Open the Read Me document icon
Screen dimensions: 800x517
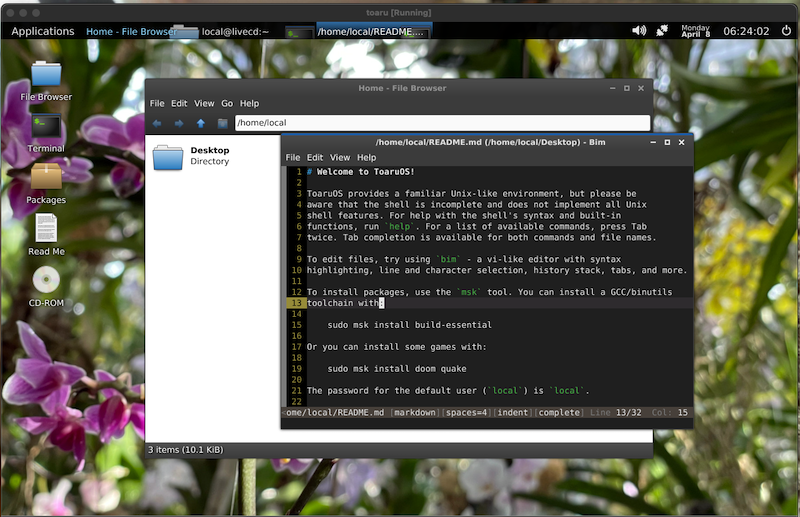(46, 230)
